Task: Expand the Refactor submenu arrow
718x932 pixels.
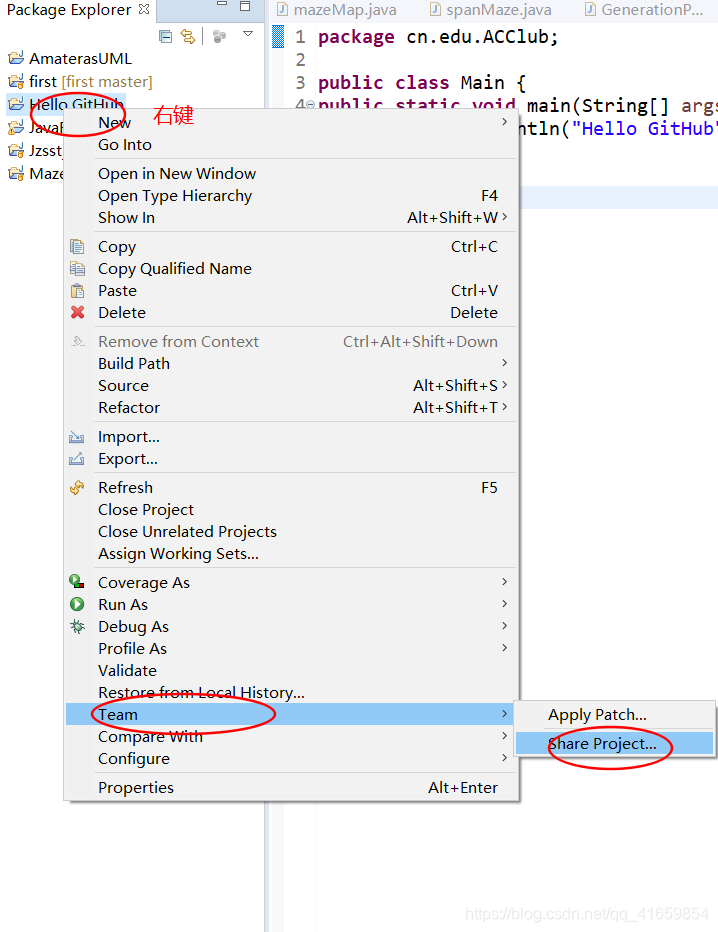Action: pyautogui.click(x=505, y=407)
